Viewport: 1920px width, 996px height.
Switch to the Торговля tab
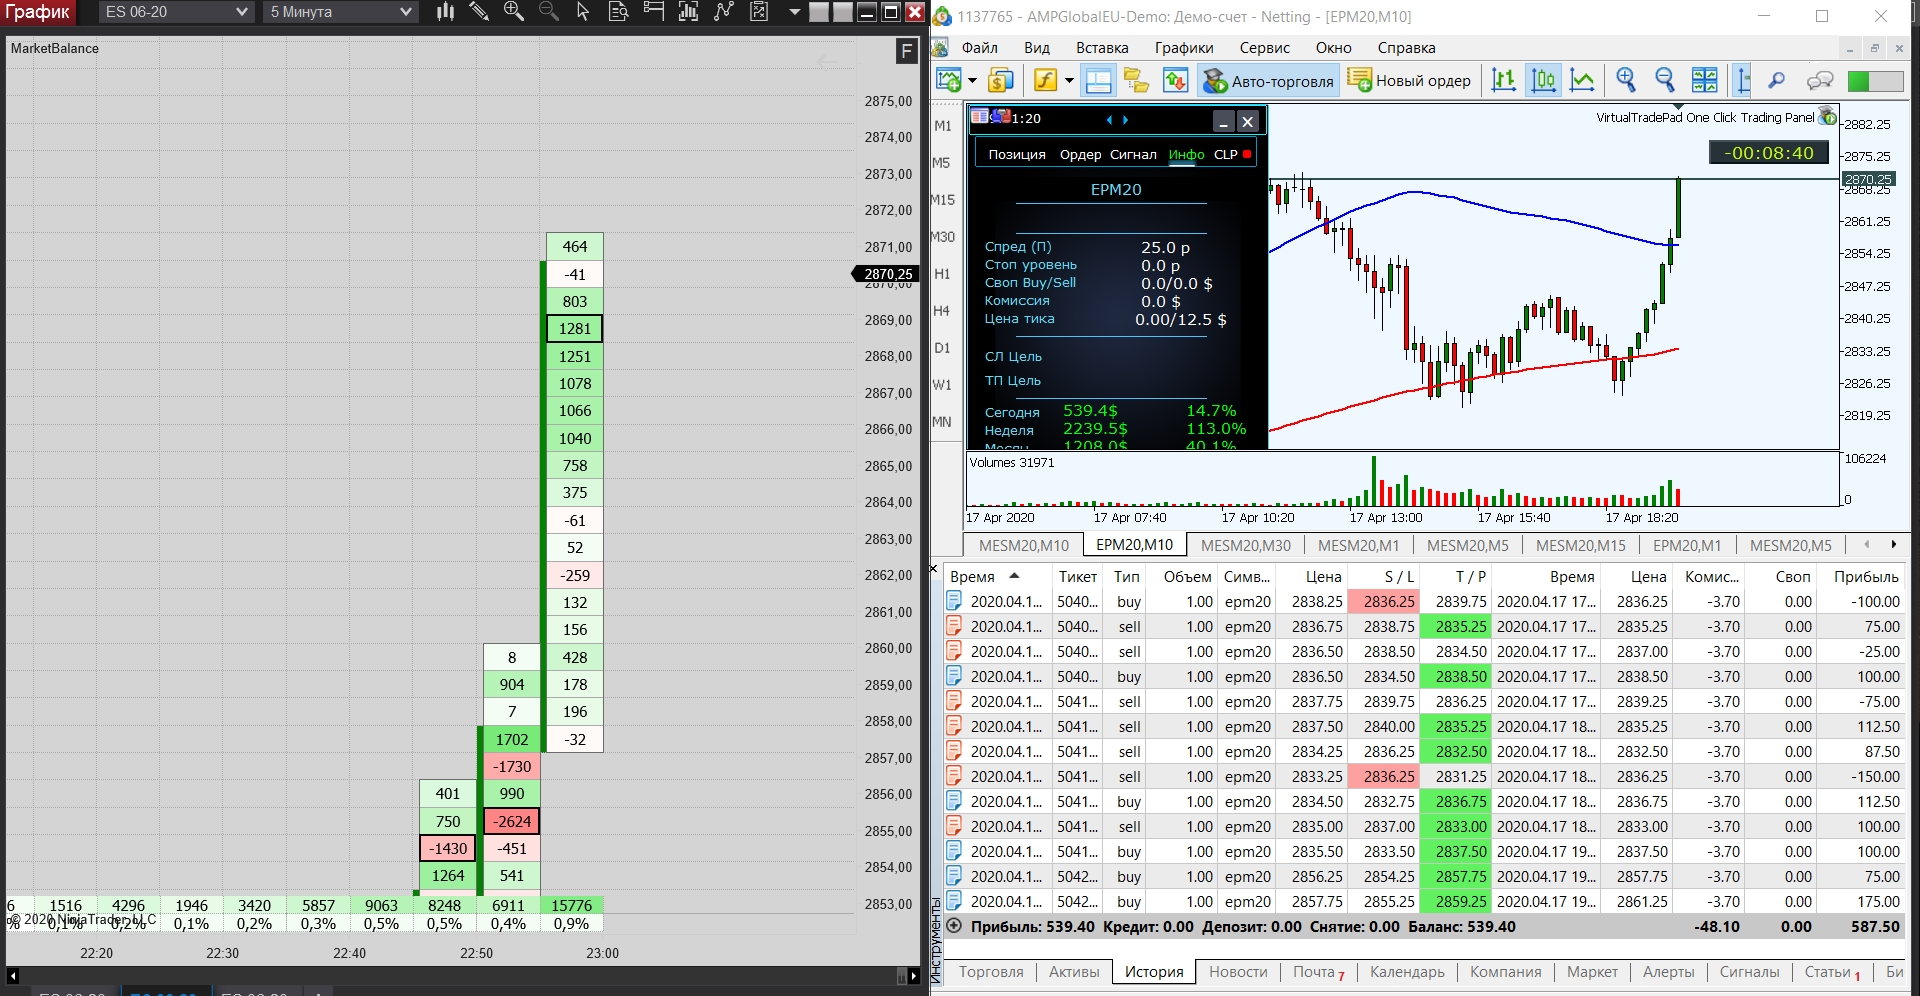click(x=991, y=972)
